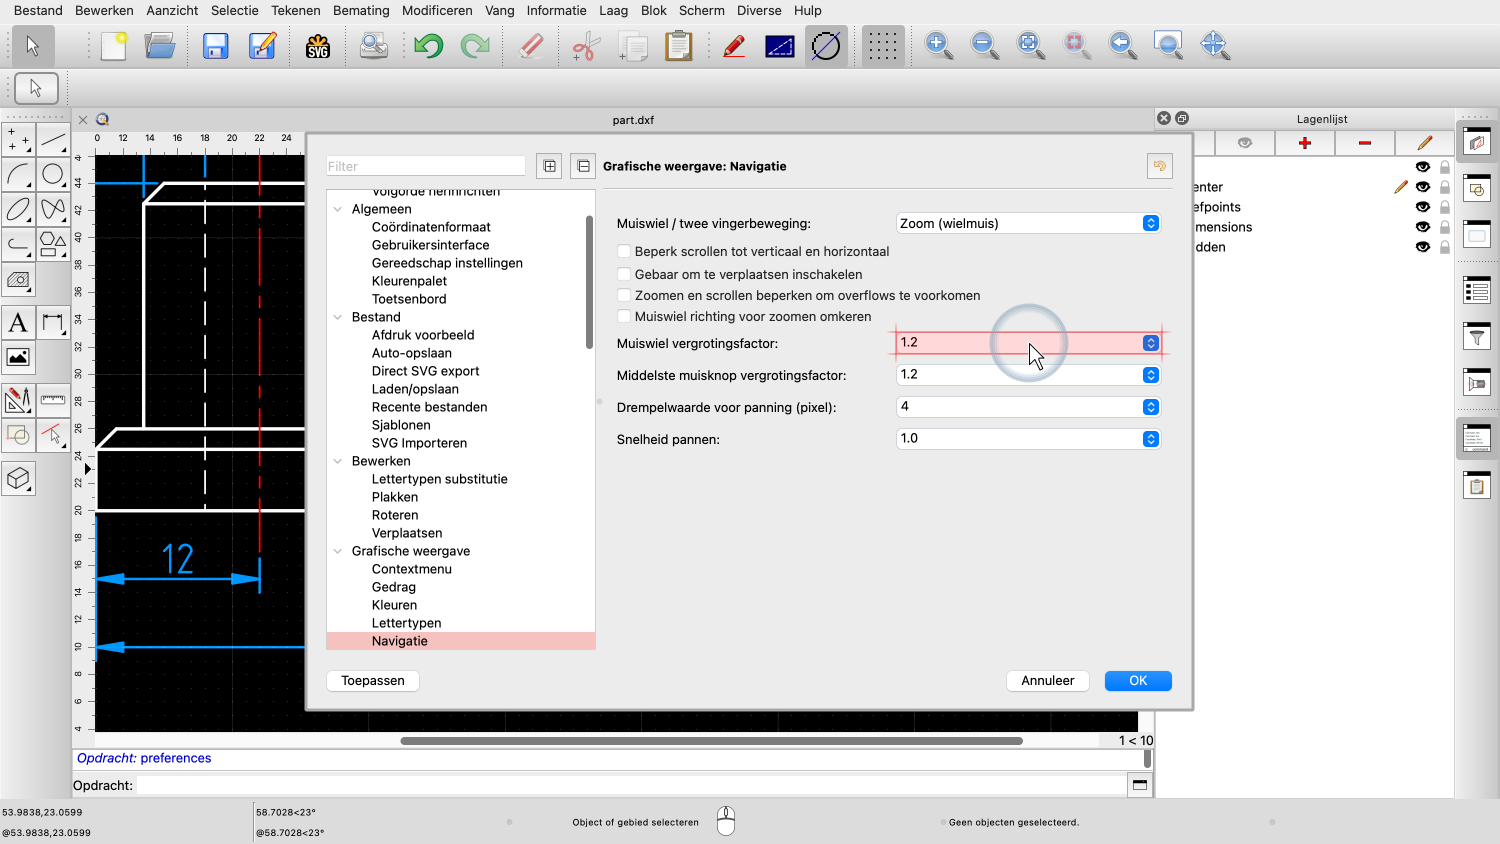Image resolution: width=1500 pixels, height=844 pixels.
Task: Check 'Muiswiel richting voor zoomen omkeren'
Action: click(624, 316)
